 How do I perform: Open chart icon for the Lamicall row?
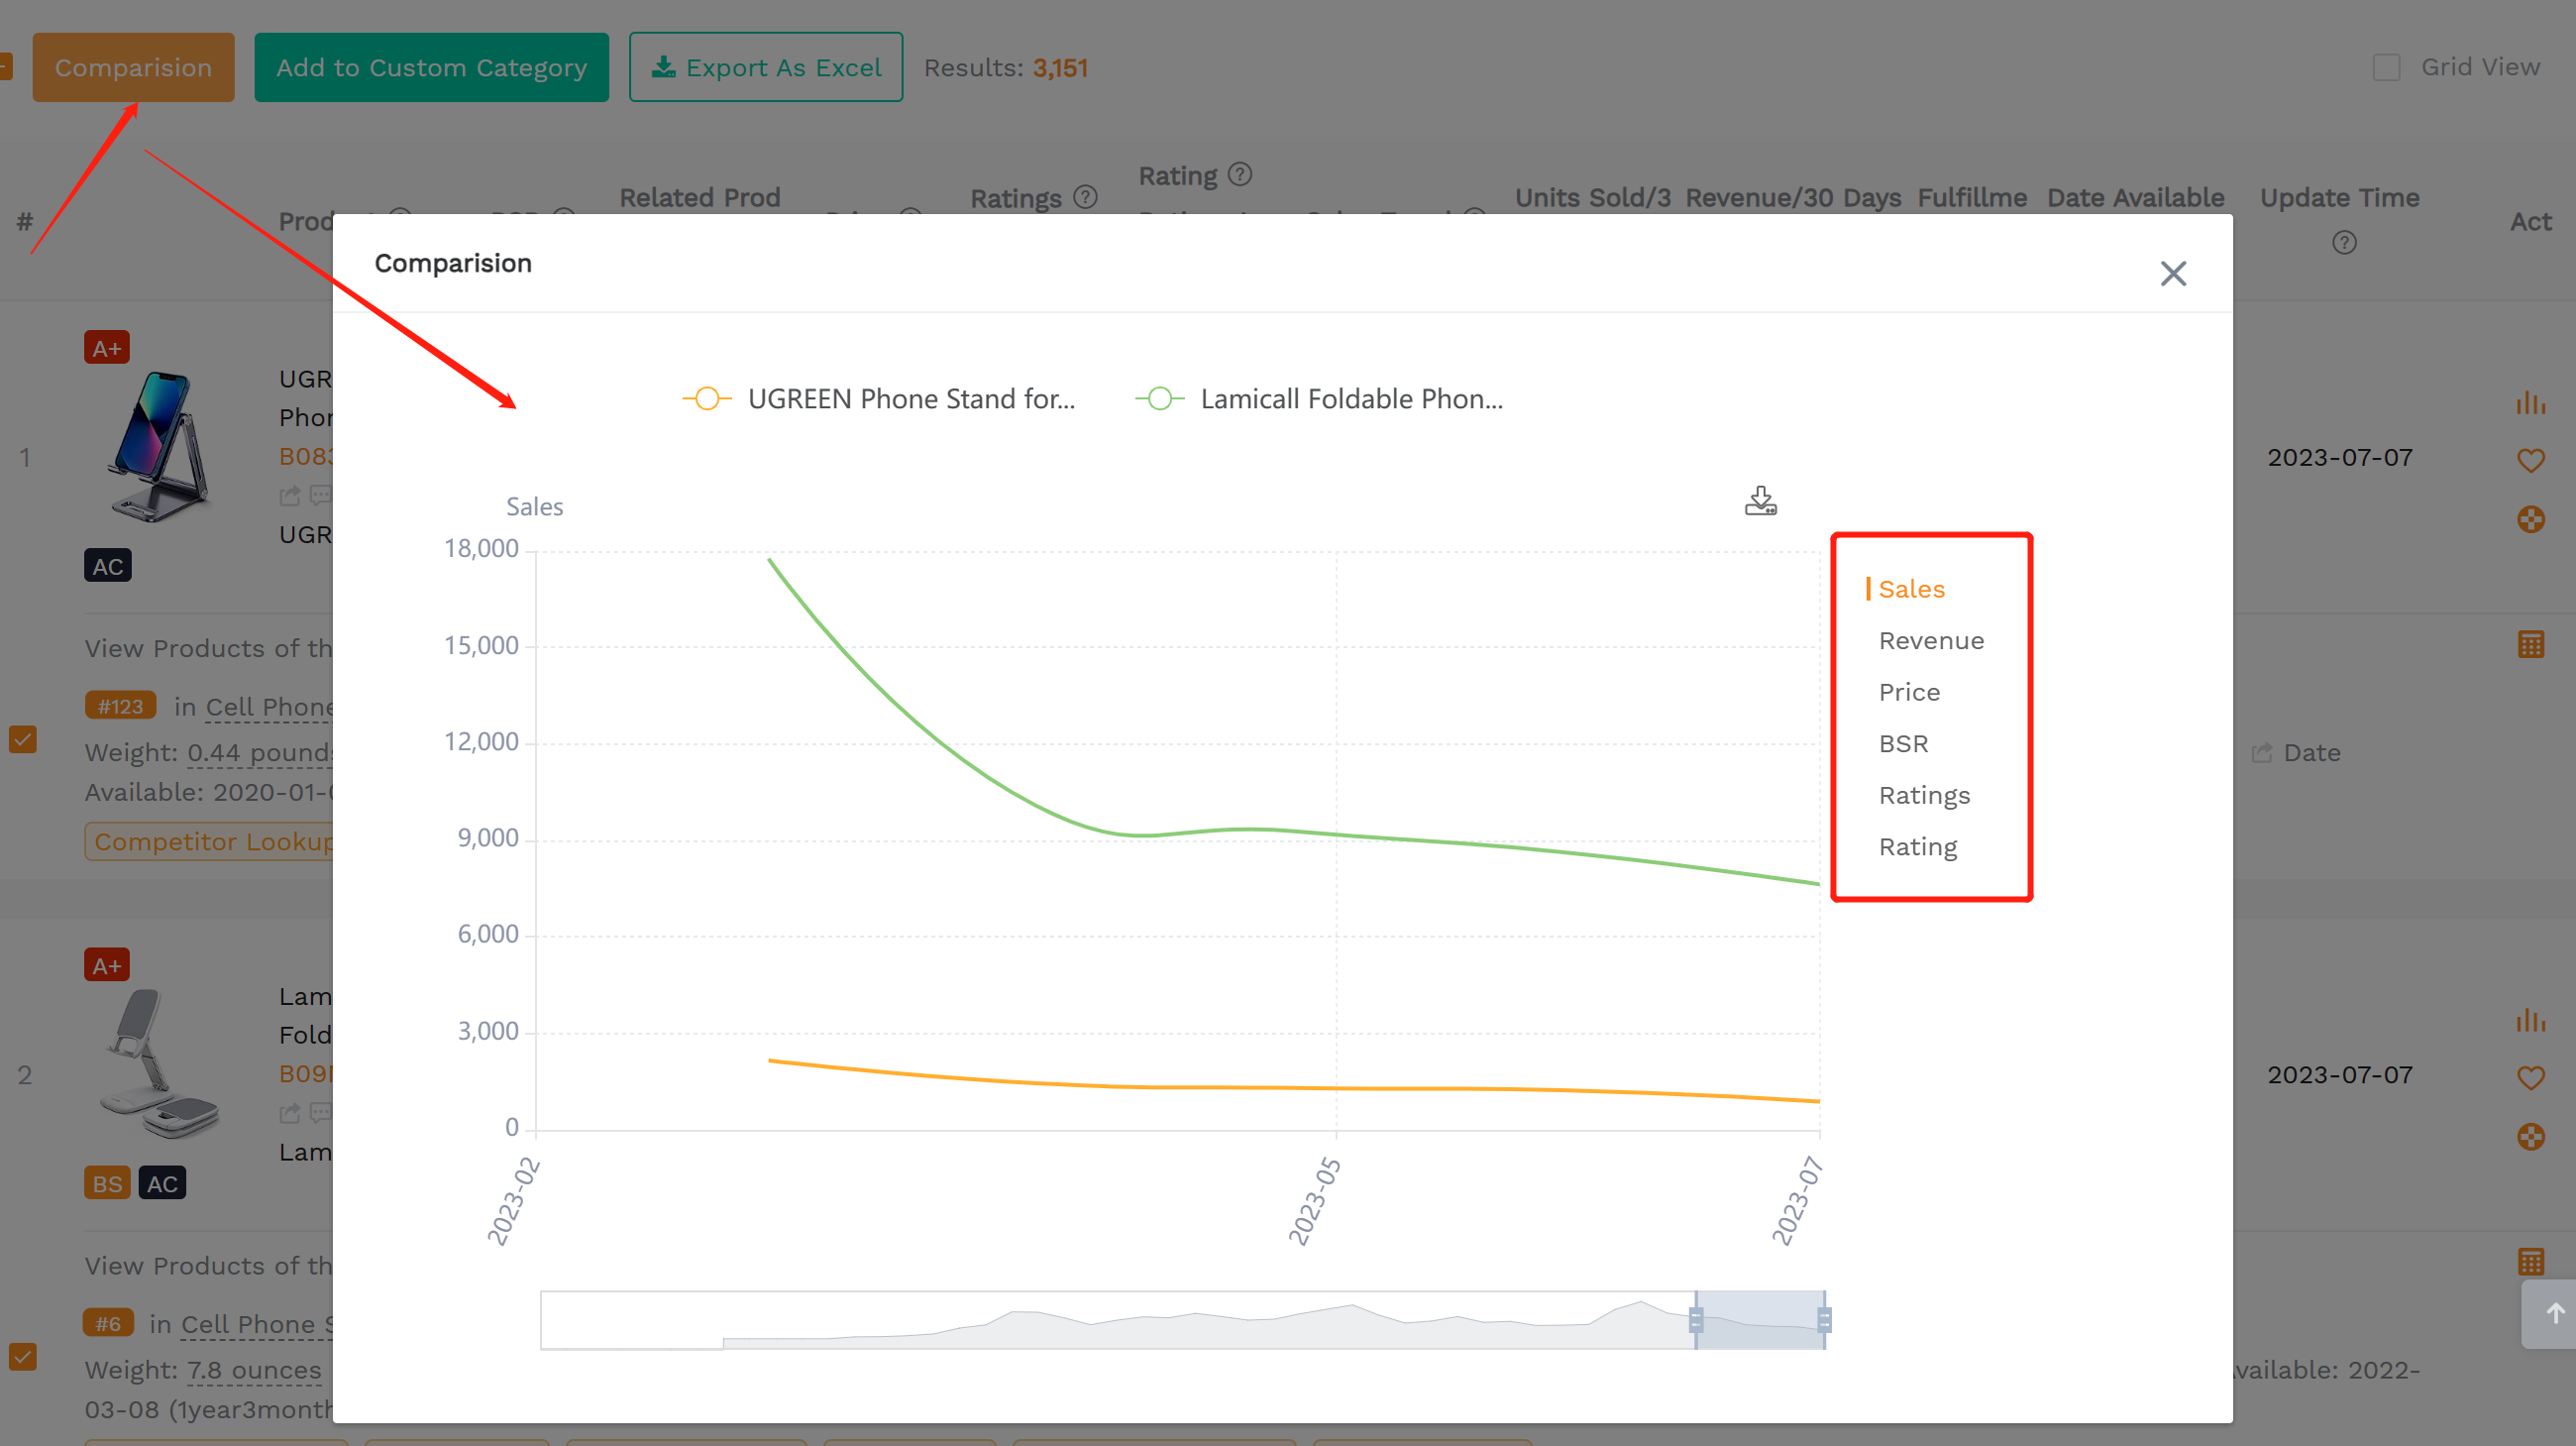click(x=2530, y=1019)
